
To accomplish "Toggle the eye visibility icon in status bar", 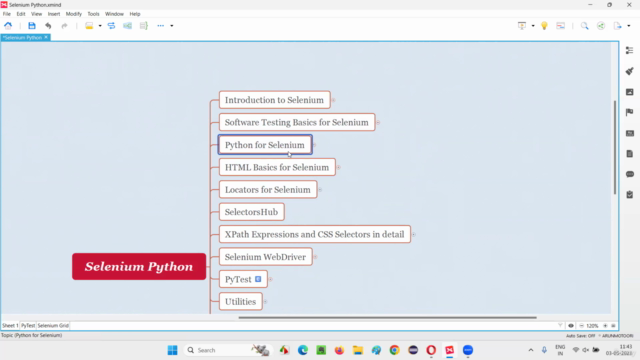I will (x=571, y=326).
